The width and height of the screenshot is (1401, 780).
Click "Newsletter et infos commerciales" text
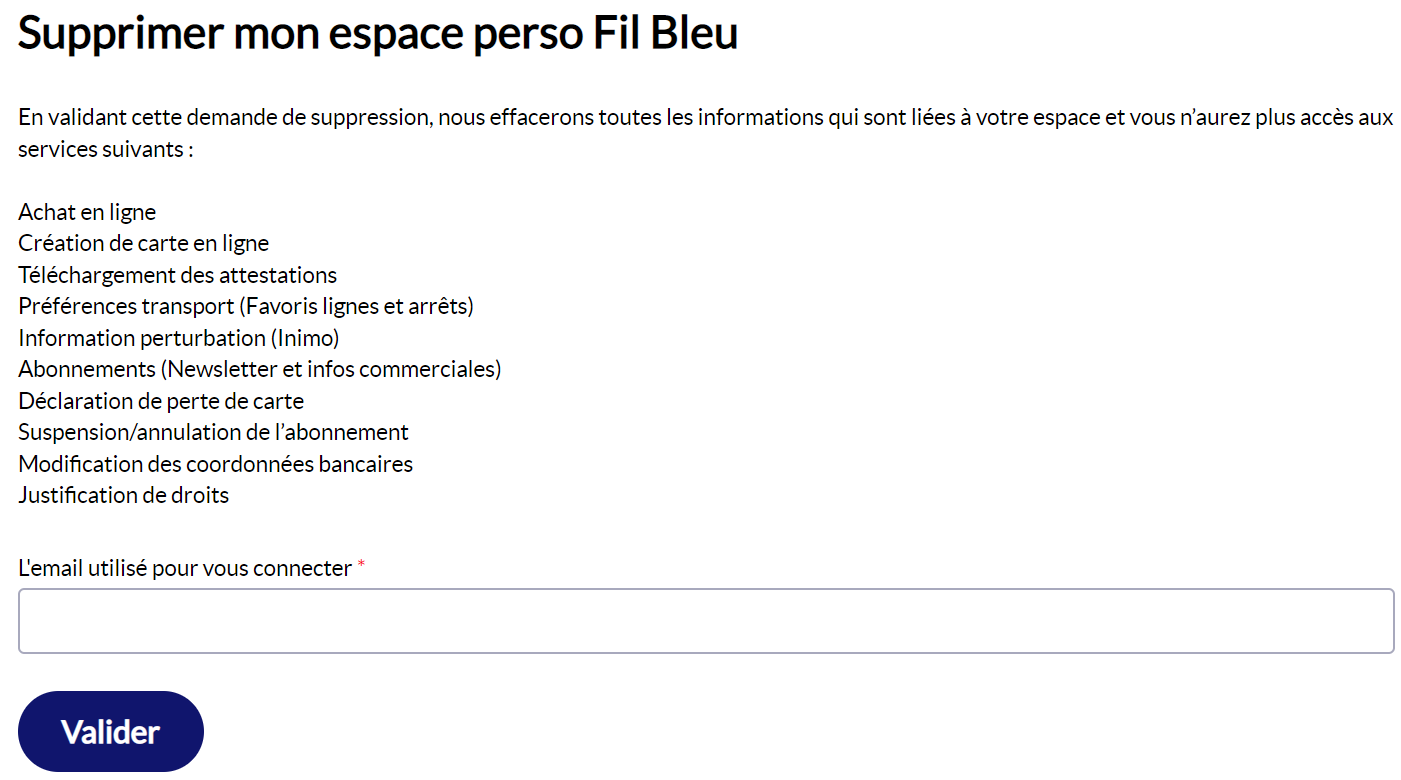pos(331,369)
